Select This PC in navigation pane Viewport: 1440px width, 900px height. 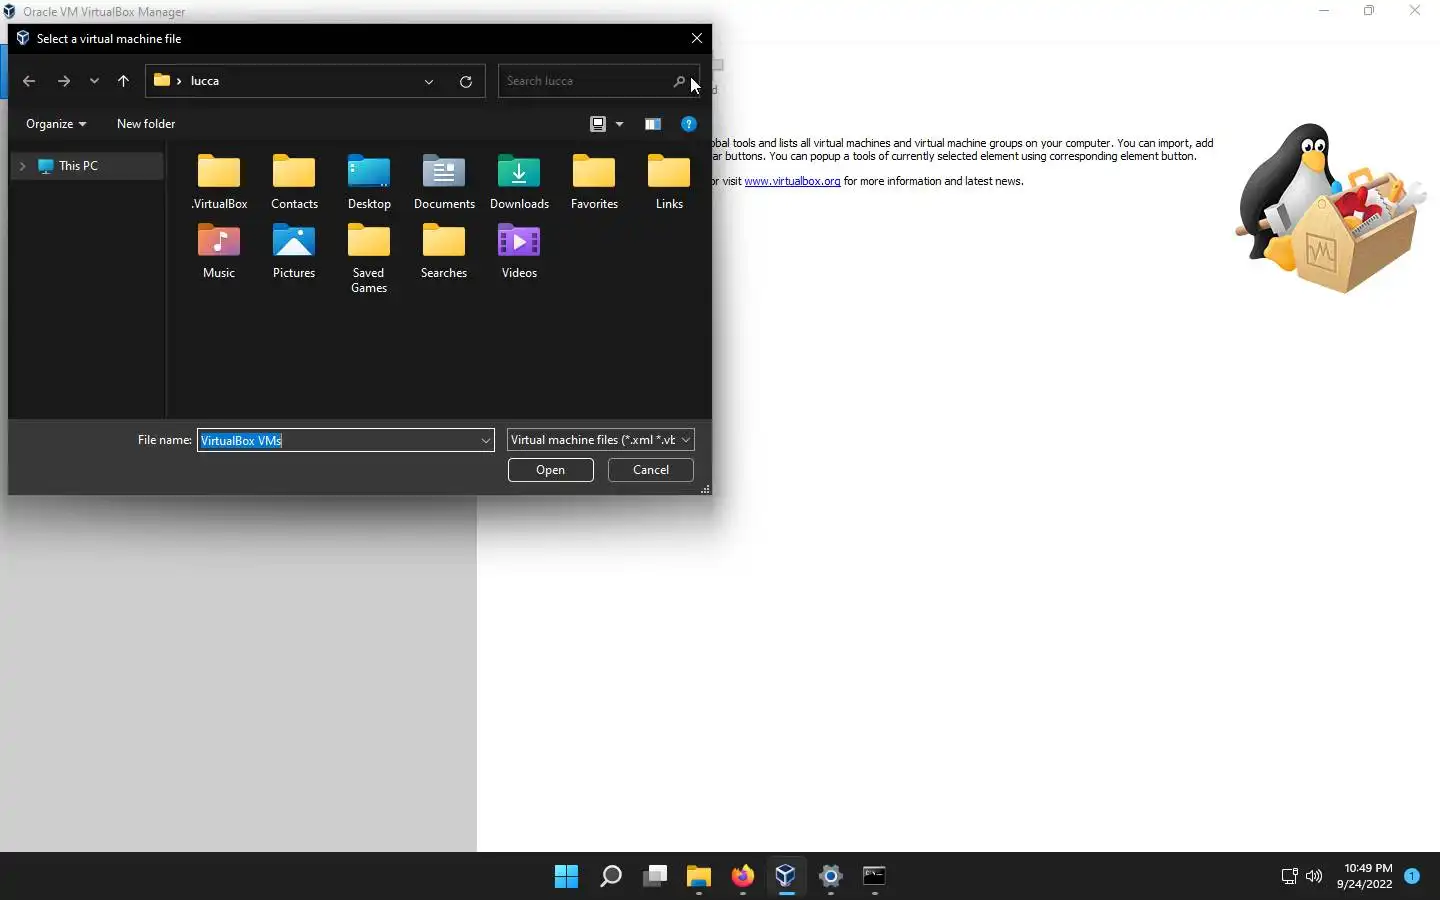88,166
